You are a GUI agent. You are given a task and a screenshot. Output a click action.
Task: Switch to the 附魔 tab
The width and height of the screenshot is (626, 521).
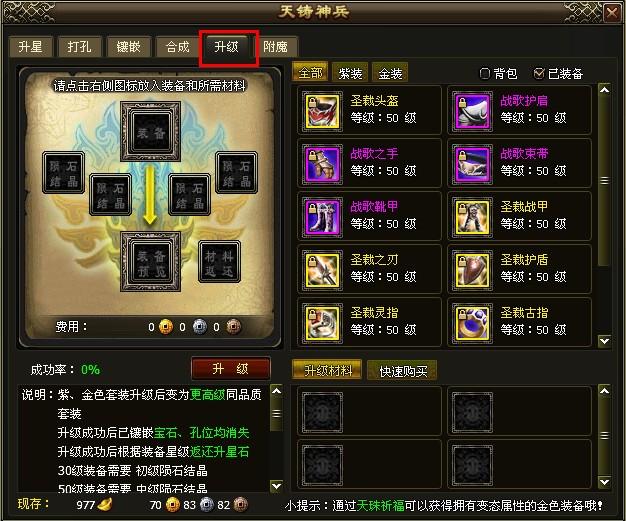[275, 47]
